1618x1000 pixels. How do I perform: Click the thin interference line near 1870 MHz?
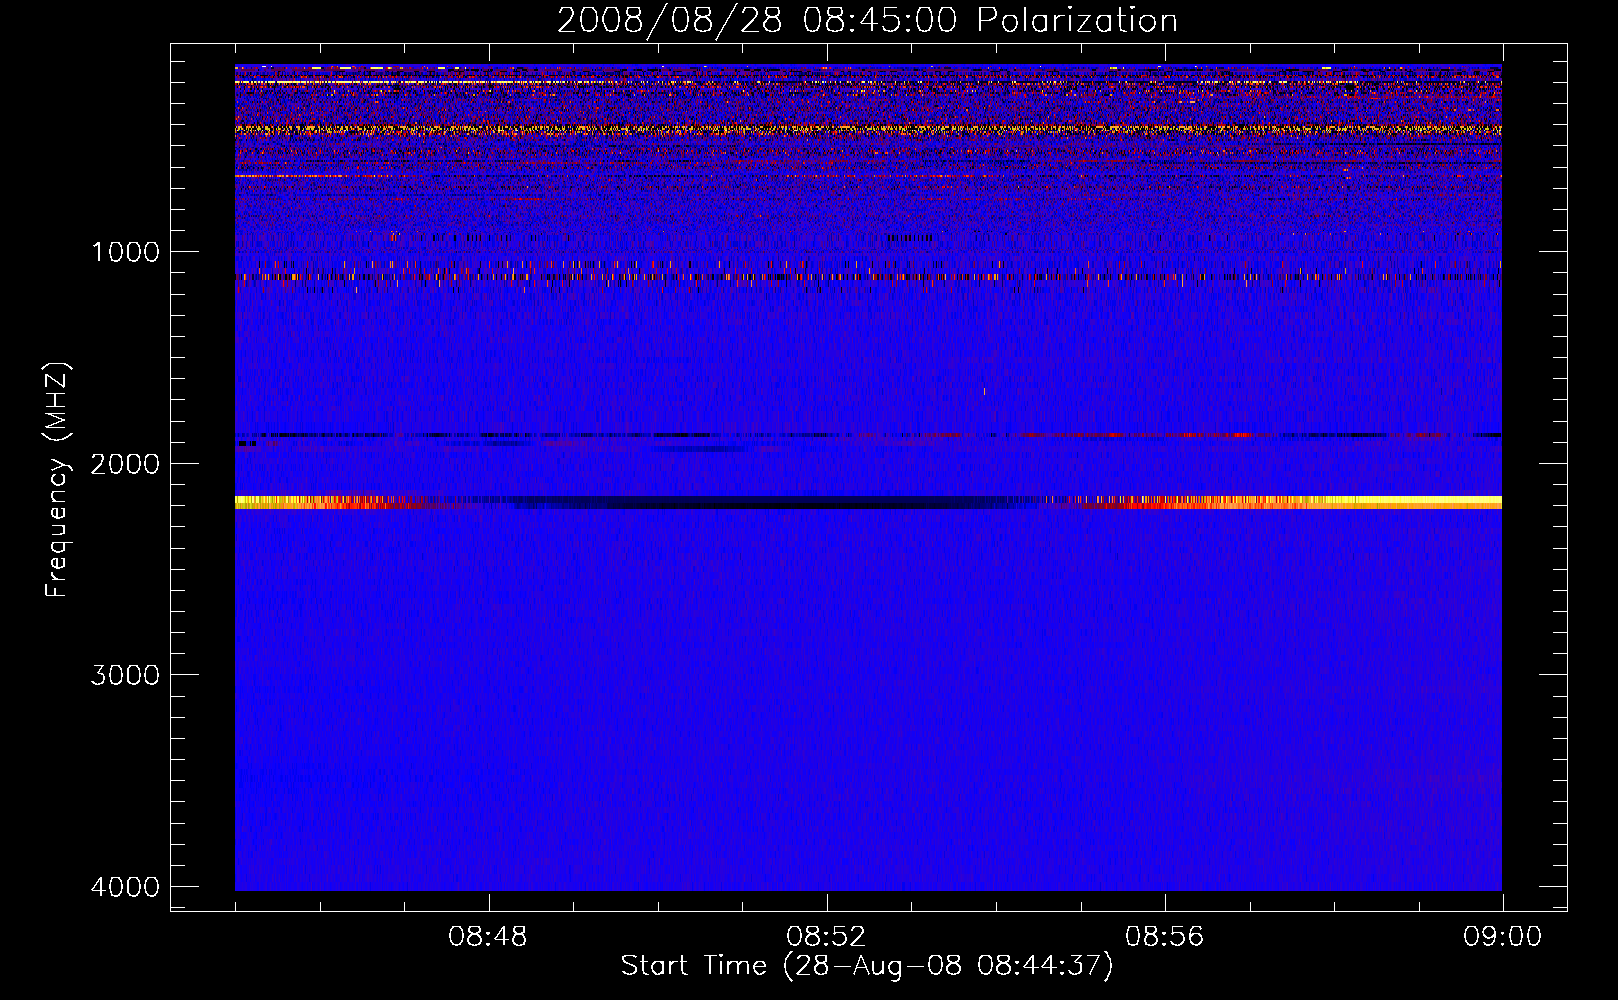[x=868, y=435]
